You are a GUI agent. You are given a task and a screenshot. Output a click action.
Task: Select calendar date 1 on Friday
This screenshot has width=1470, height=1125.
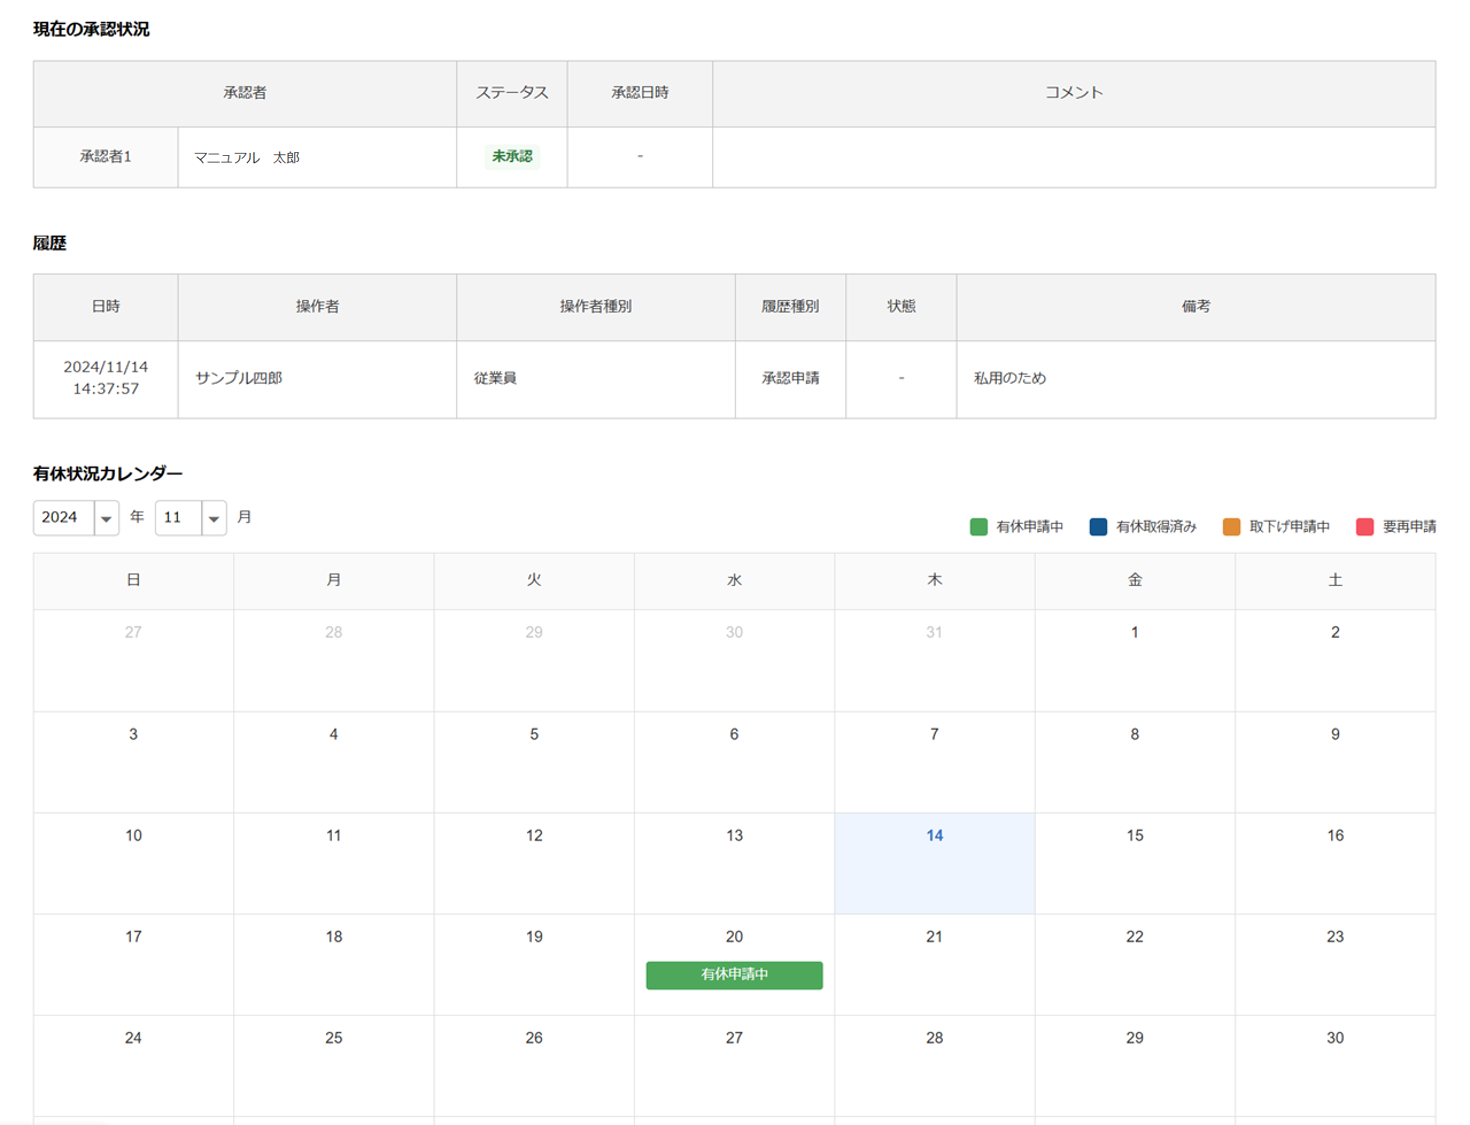1134,633
